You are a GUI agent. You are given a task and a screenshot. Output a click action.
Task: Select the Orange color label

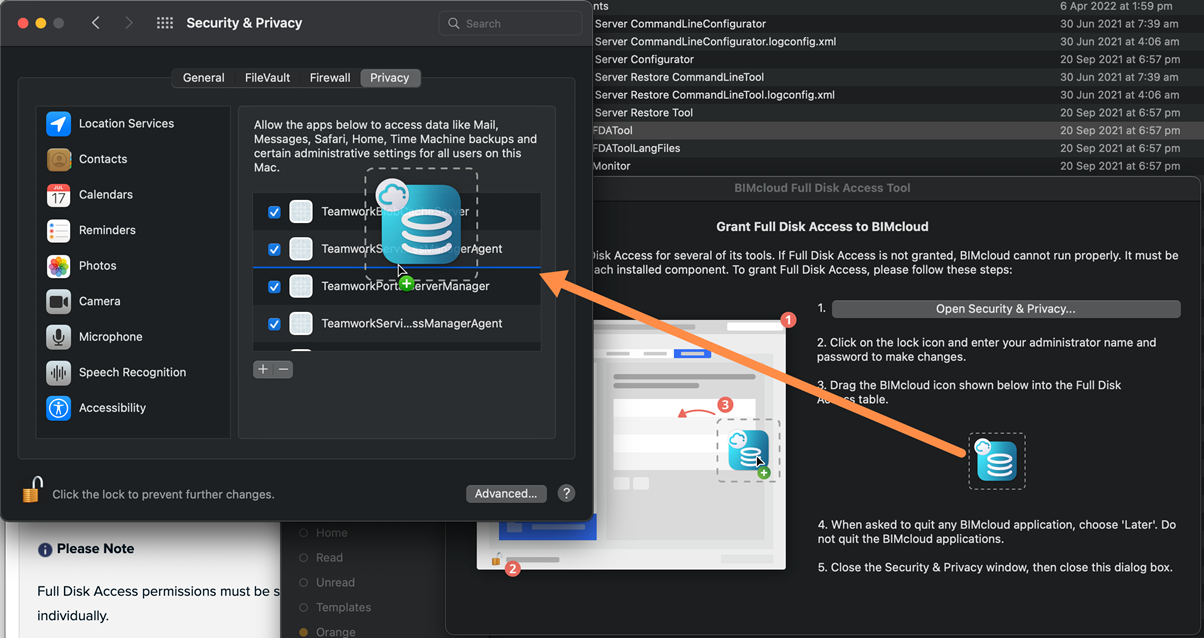click(x=338, y=631)
